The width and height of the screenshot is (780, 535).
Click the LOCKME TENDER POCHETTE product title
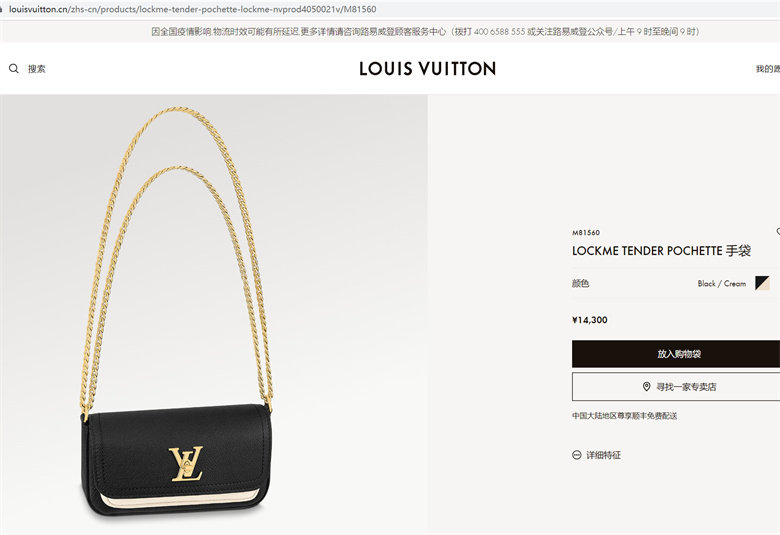(x=661, y=251)
